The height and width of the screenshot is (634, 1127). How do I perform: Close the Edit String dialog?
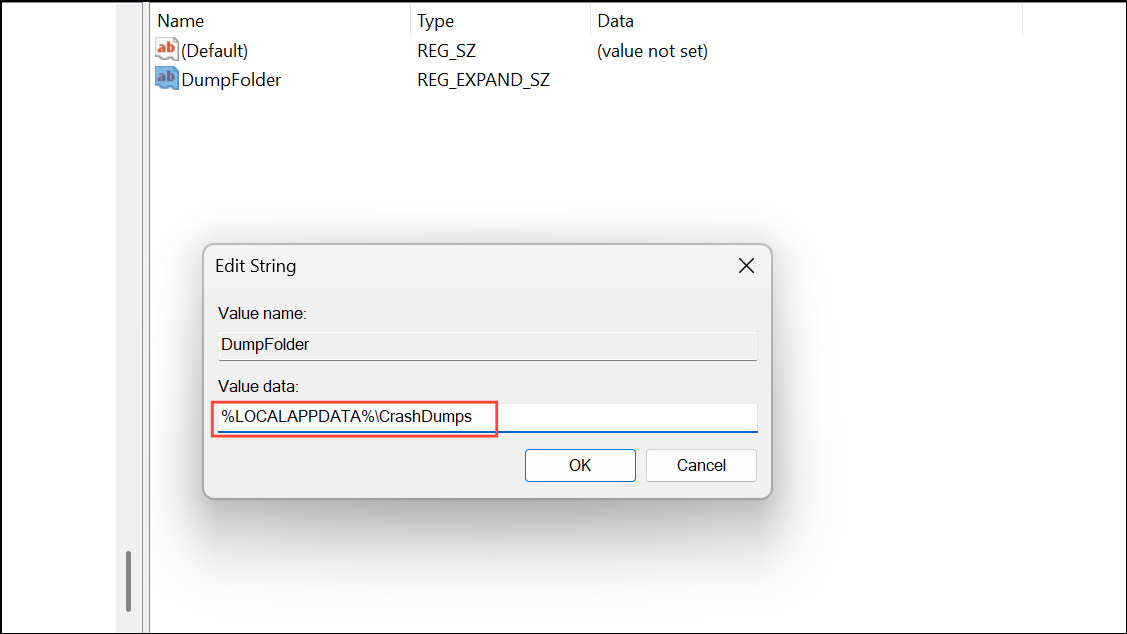[746, 265]
